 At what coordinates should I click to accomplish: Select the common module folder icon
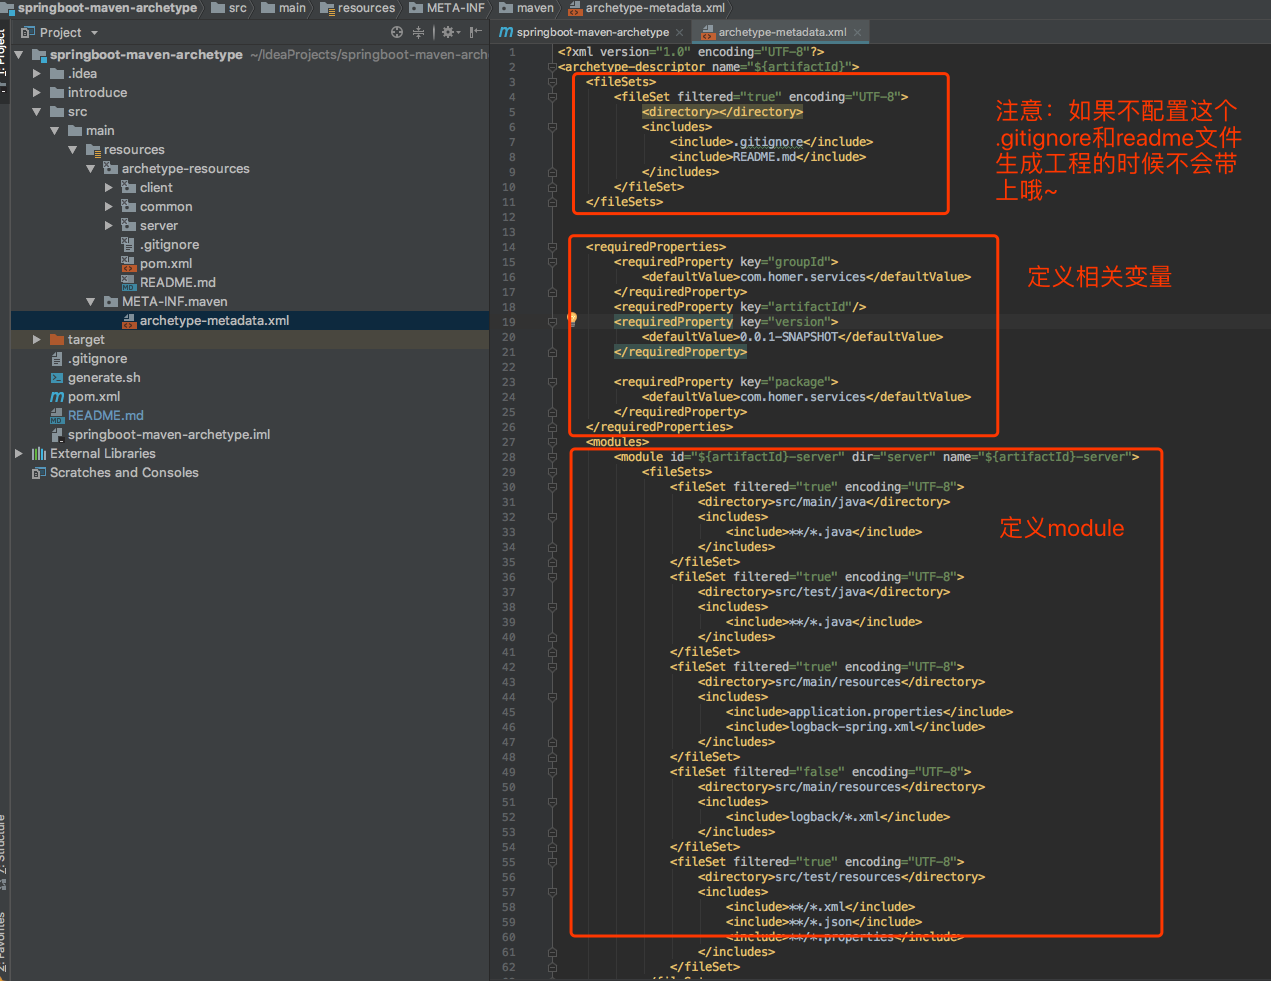(128, 206)
